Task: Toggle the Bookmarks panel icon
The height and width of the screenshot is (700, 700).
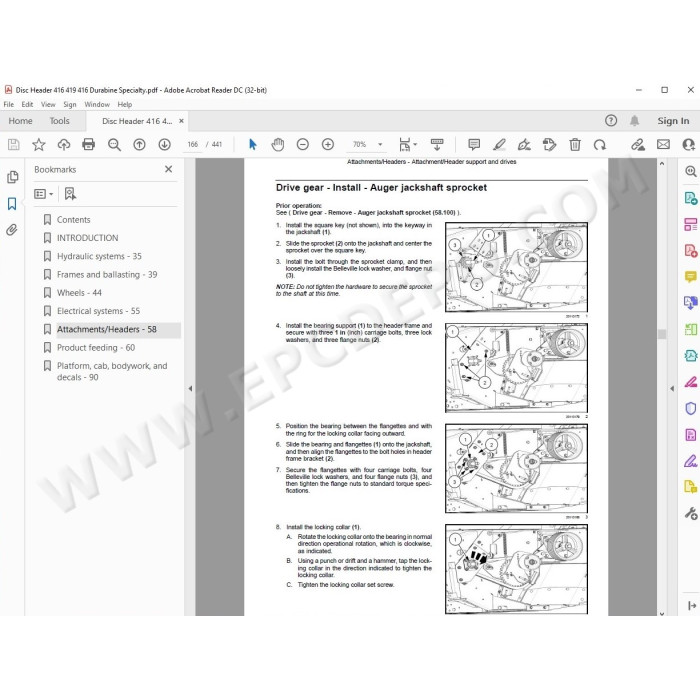Action: tap(12, 204)
